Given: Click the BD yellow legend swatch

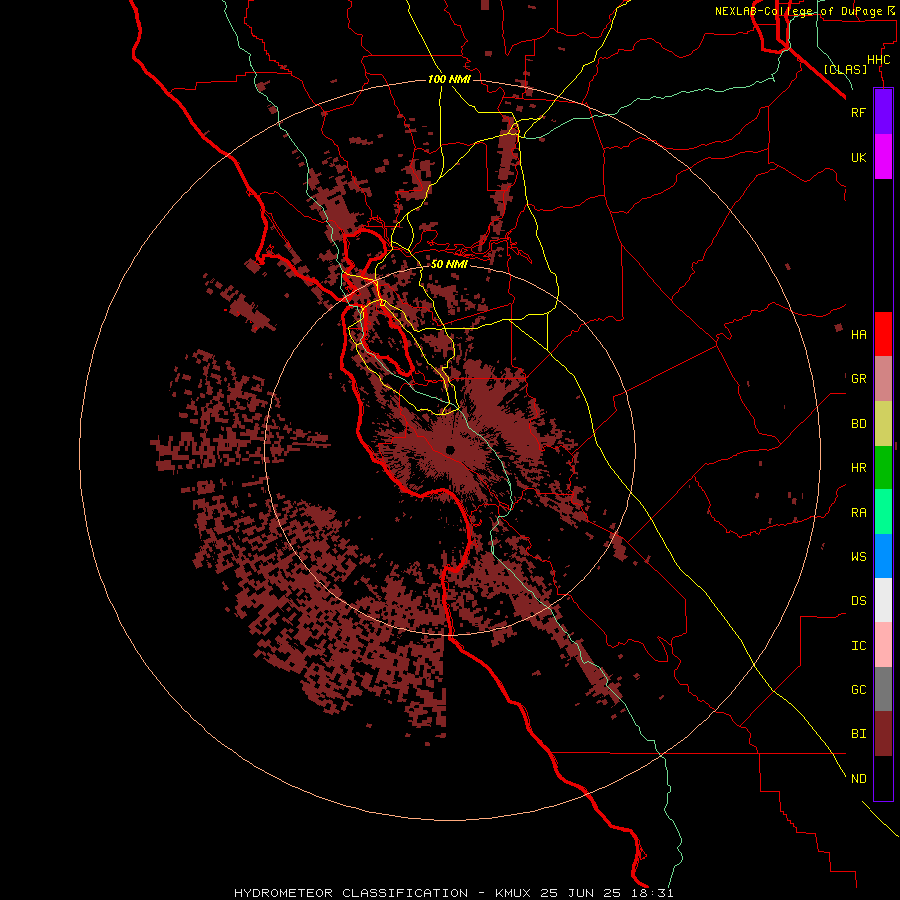Looking at the screenshot, I should click(883, 424).
